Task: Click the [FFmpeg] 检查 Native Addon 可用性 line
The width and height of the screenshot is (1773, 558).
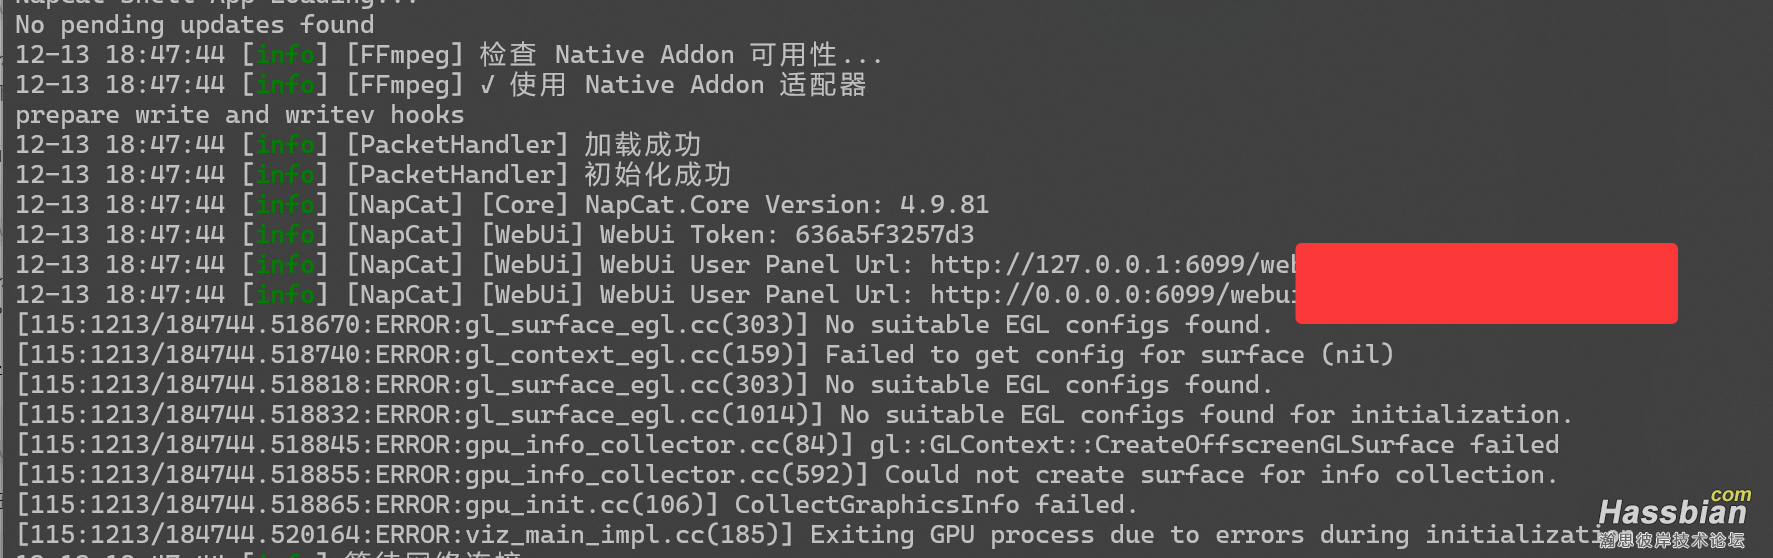Action: pyautogui.click(x=613, y=55)
